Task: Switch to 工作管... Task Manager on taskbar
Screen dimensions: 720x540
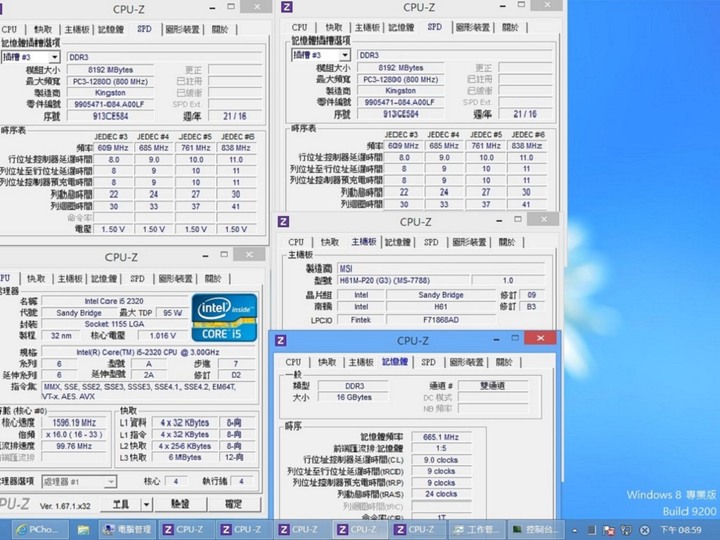Action: coord(477,529)
